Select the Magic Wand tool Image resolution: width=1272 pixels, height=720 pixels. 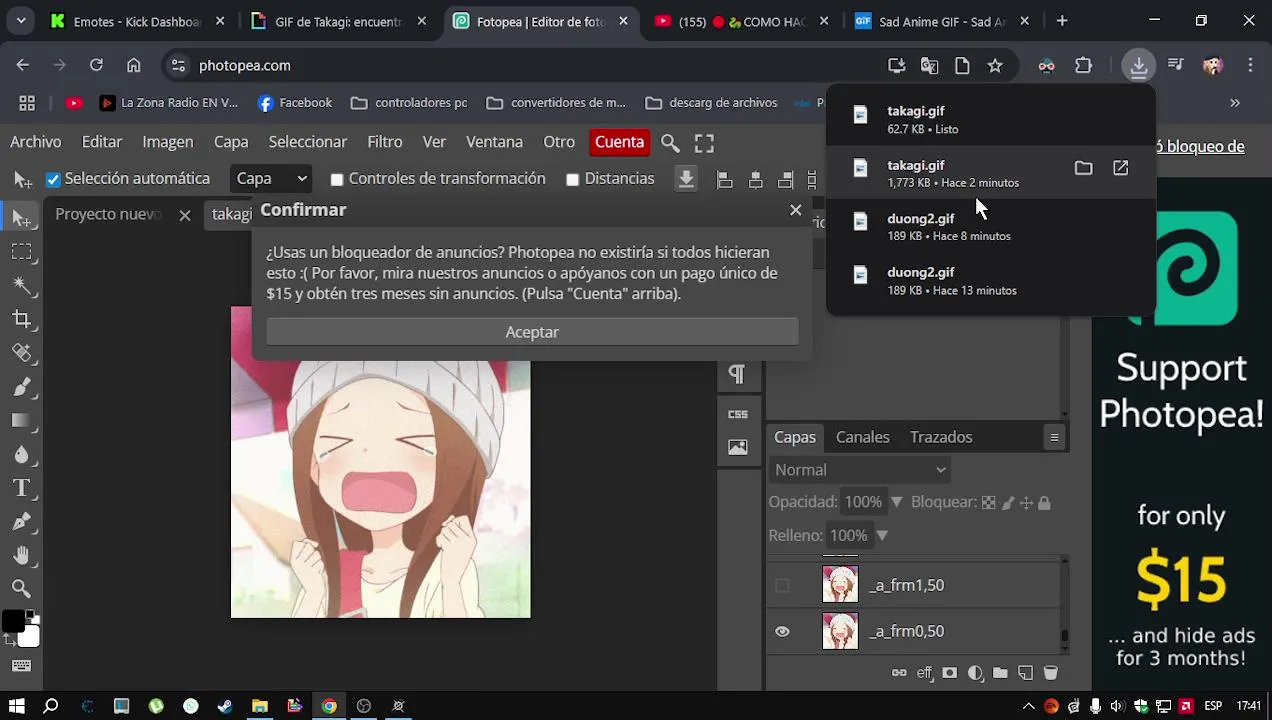[21, 285]
